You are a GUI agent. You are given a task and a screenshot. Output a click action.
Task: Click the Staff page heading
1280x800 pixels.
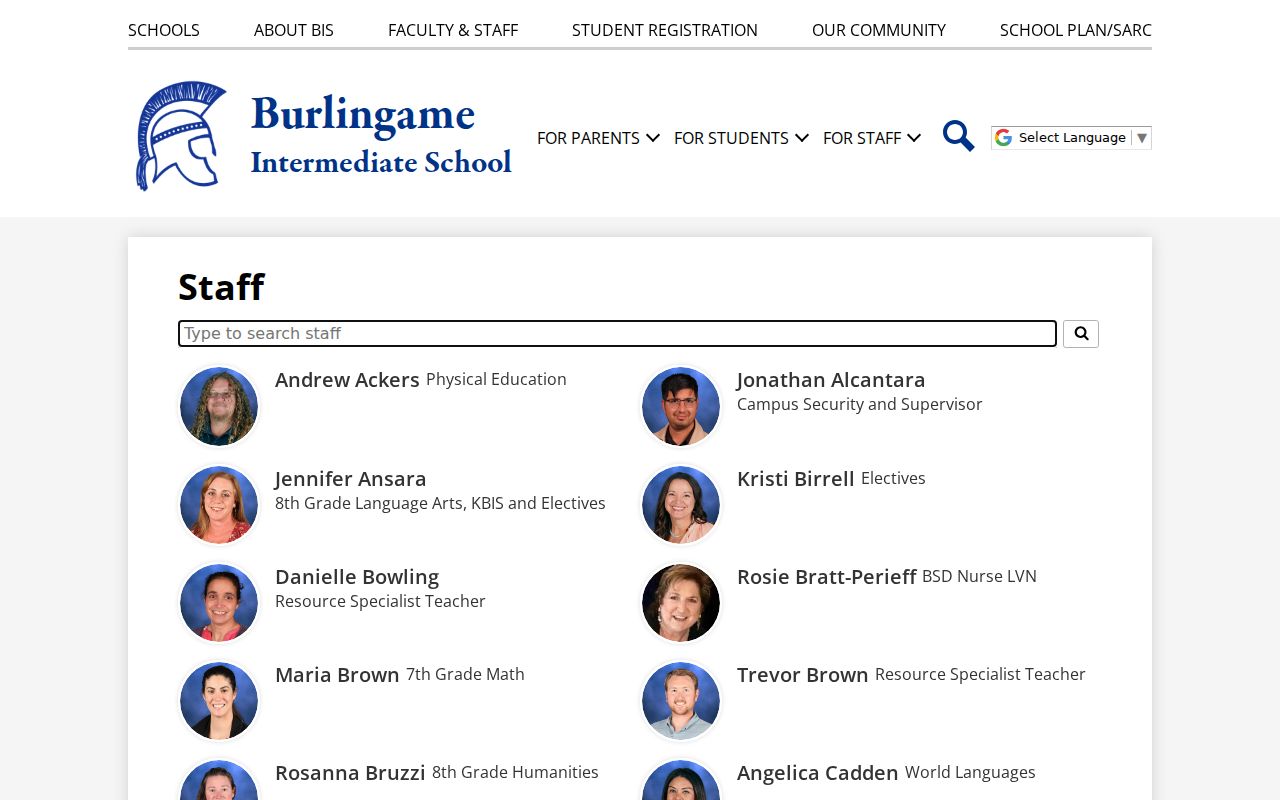(221, 287)
